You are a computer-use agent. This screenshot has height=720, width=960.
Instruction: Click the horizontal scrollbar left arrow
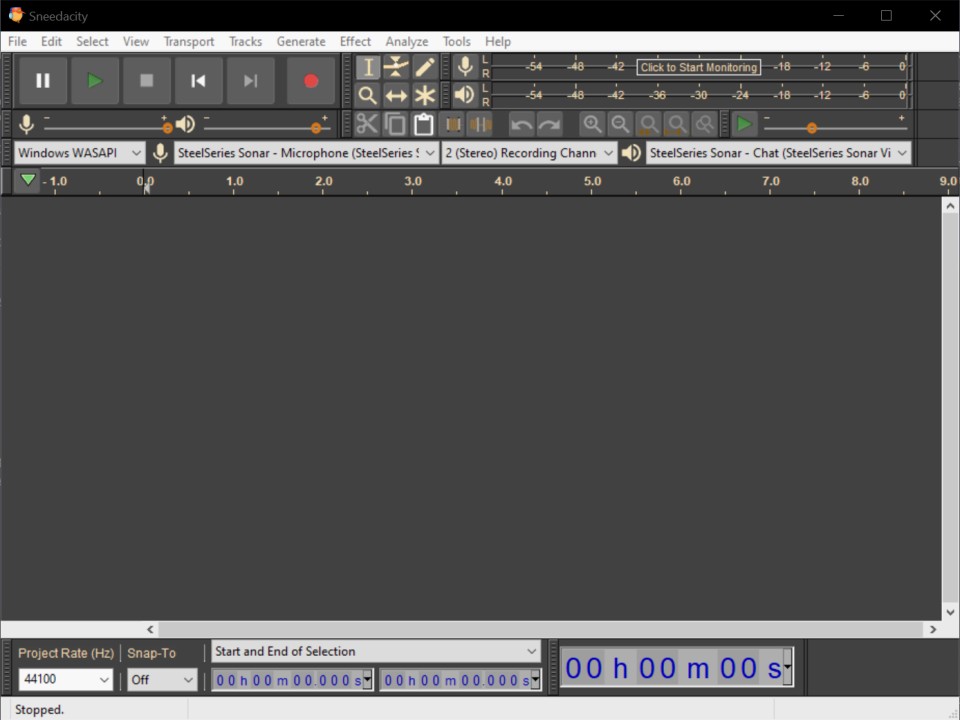[150, 629]
